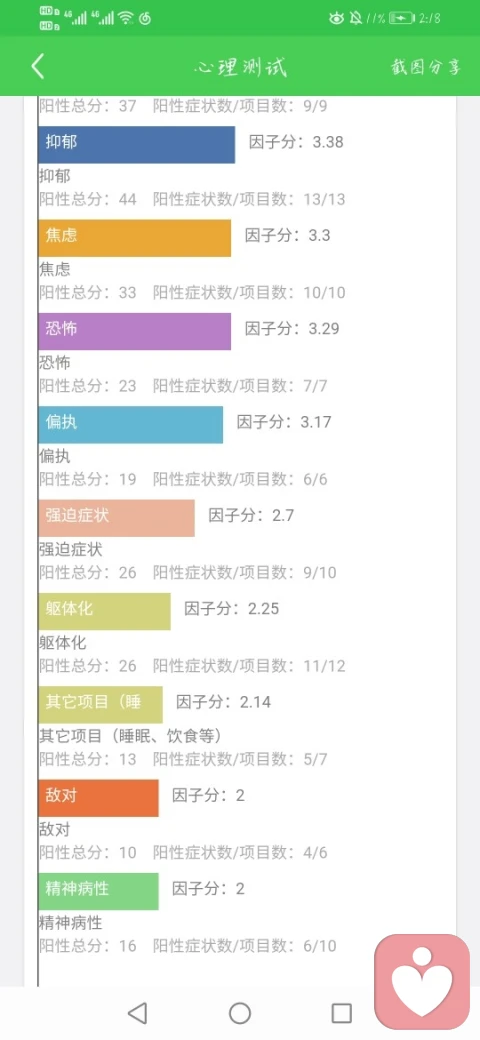Tap the 心理测试 page title
This screenshot has width=480, height=1040.
point(241,67)
